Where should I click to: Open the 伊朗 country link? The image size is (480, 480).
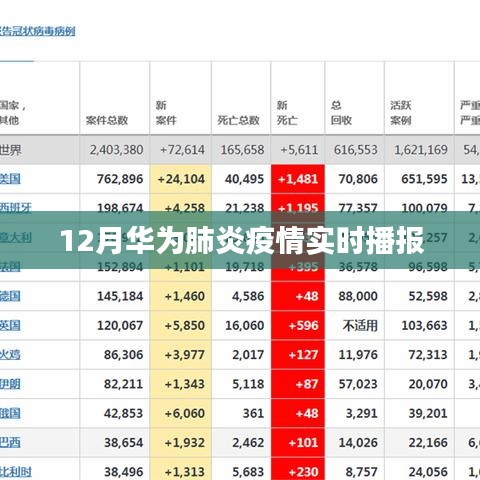[10, 384]
